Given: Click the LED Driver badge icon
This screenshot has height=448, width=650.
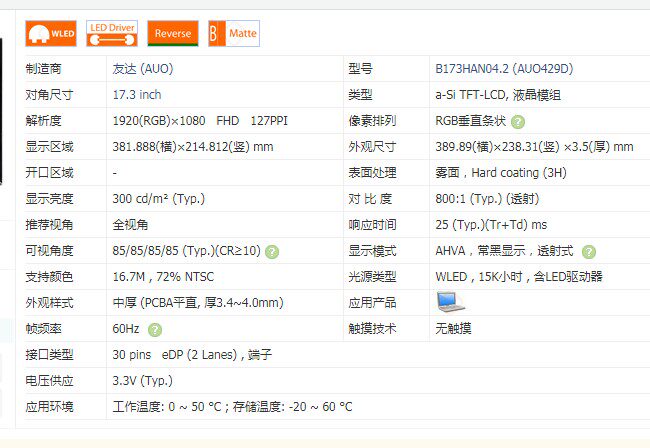Looking at the screenshot, I should coord(112,34).
